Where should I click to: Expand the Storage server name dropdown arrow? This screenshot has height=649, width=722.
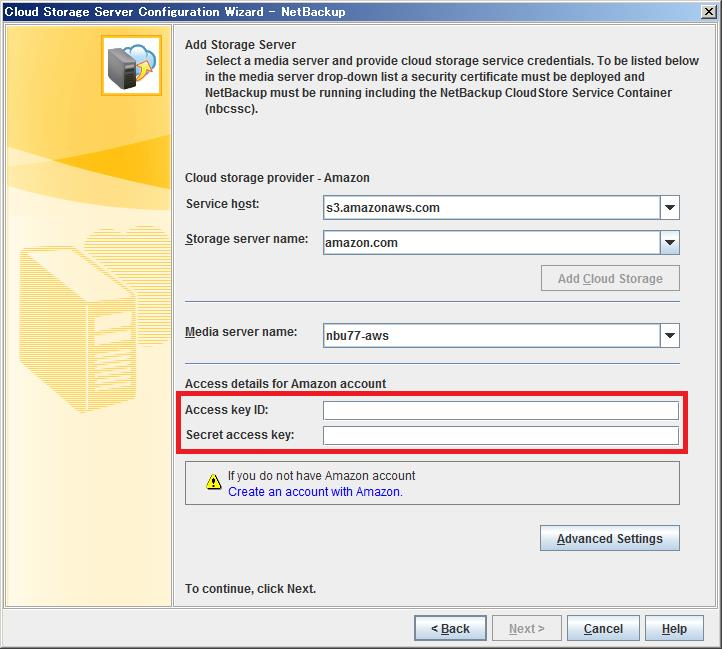tap(670, 243)
